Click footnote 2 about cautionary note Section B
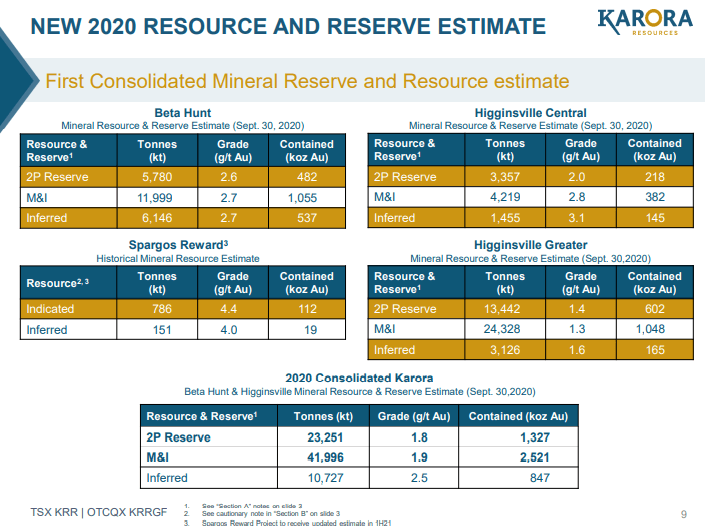This screenshot has width=705, height=526. (271, 514)
